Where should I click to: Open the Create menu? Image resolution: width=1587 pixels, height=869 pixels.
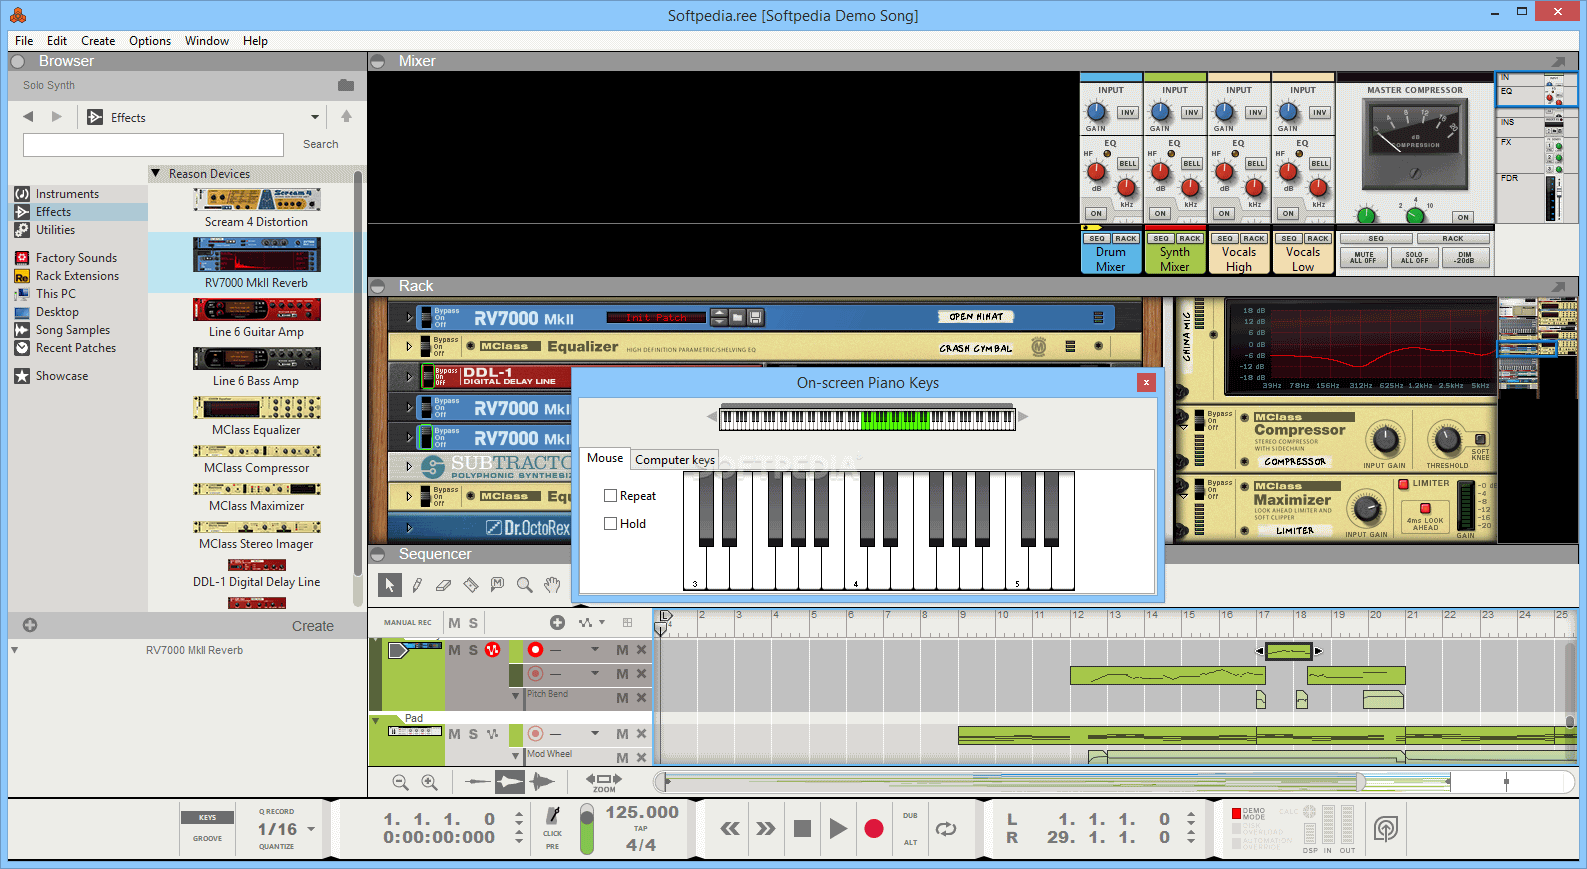[x=98, y=41]
